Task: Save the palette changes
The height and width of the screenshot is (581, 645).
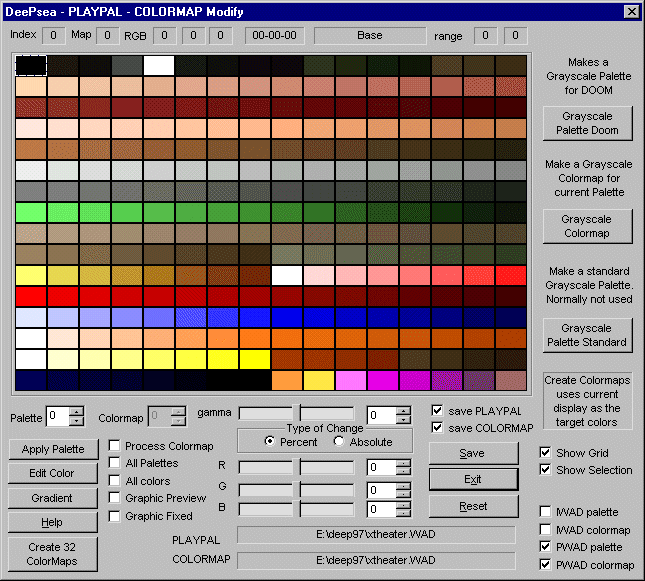Action: [473, 453]
